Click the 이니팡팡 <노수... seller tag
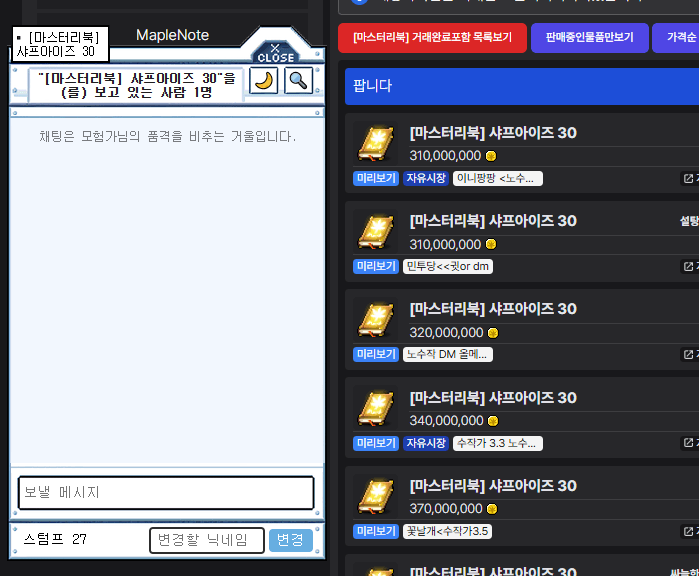The width and height of the screenshot is (699, 576). pyautogui.click(x=498, y=178)
